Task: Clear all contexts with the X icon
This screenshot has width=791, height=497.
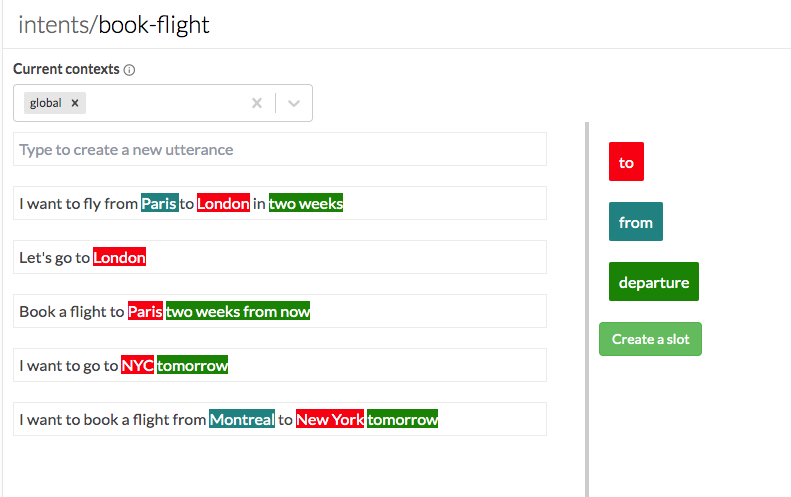Action: click(257, 103)
